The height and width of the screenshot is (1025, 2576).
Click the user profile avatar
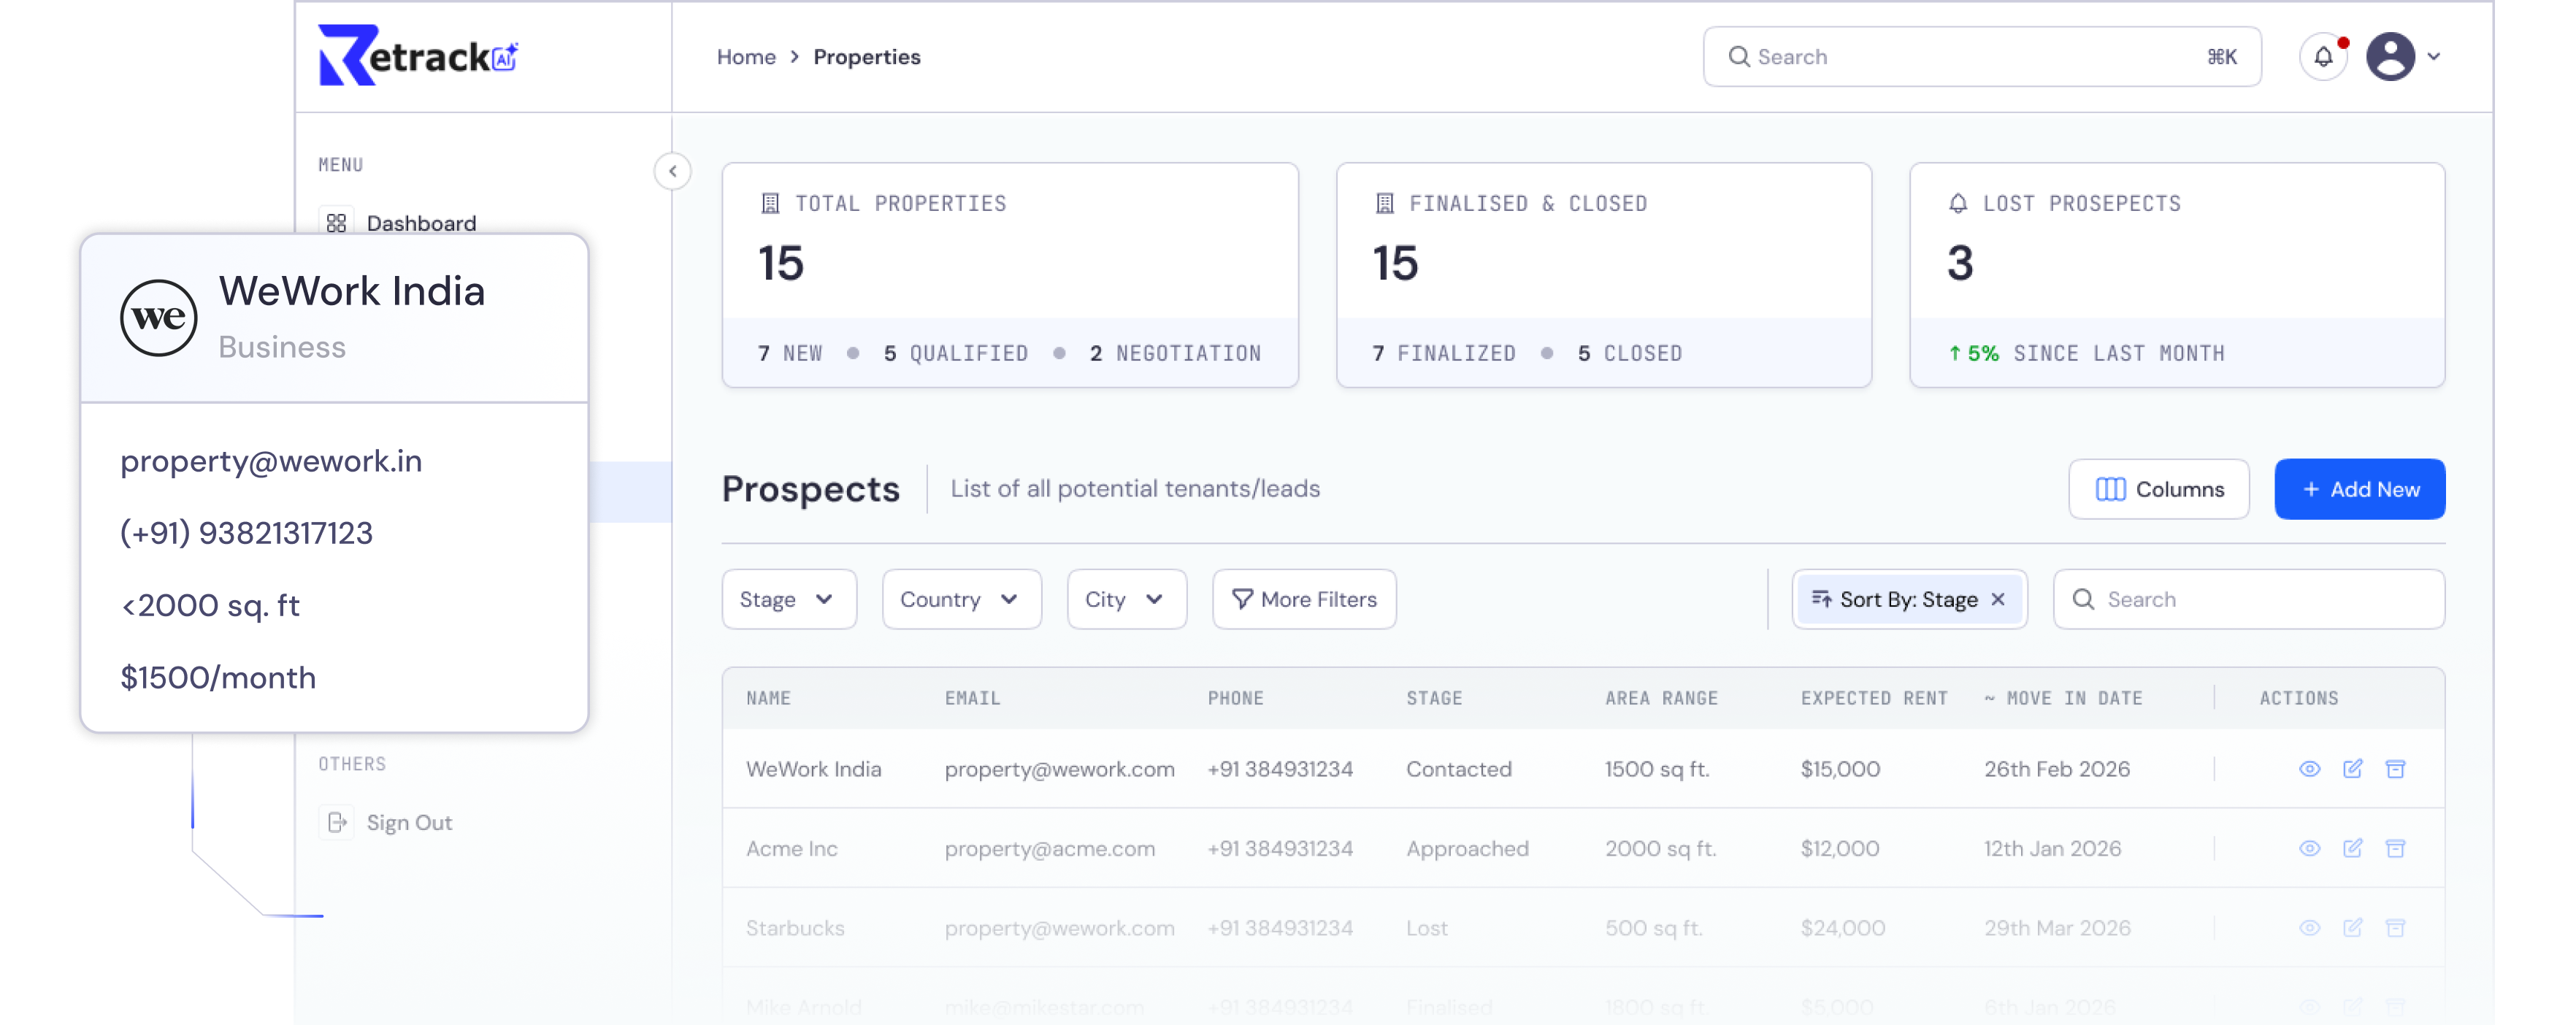pyautogui.click(x=2390, y=57)
